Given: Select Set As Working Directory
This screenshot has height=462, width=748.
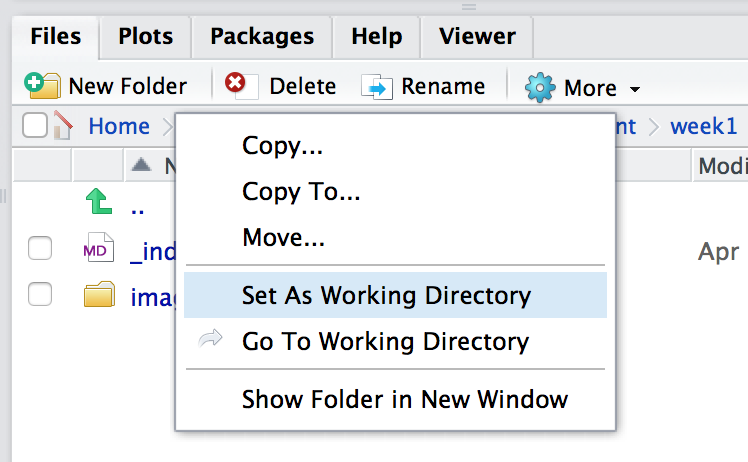Looking at the screenshot, I should tap(386, 295).
